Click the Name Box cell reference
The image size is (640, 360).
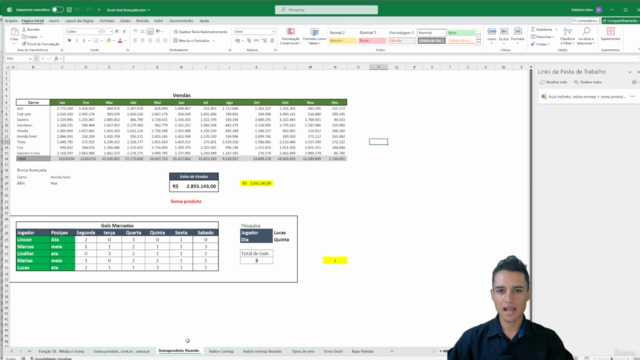[18, 59]
